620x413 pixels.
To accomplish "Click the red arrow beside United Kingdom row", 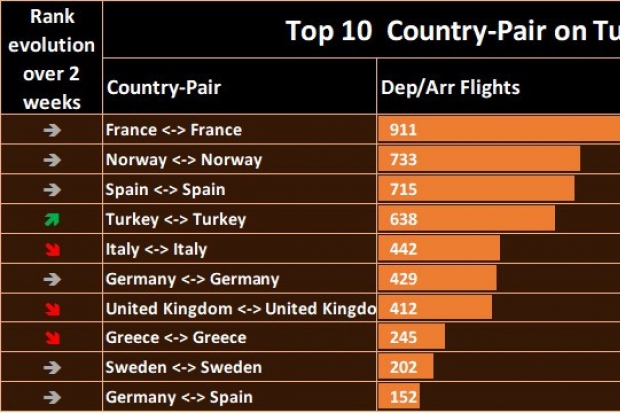I will point(52,309).
